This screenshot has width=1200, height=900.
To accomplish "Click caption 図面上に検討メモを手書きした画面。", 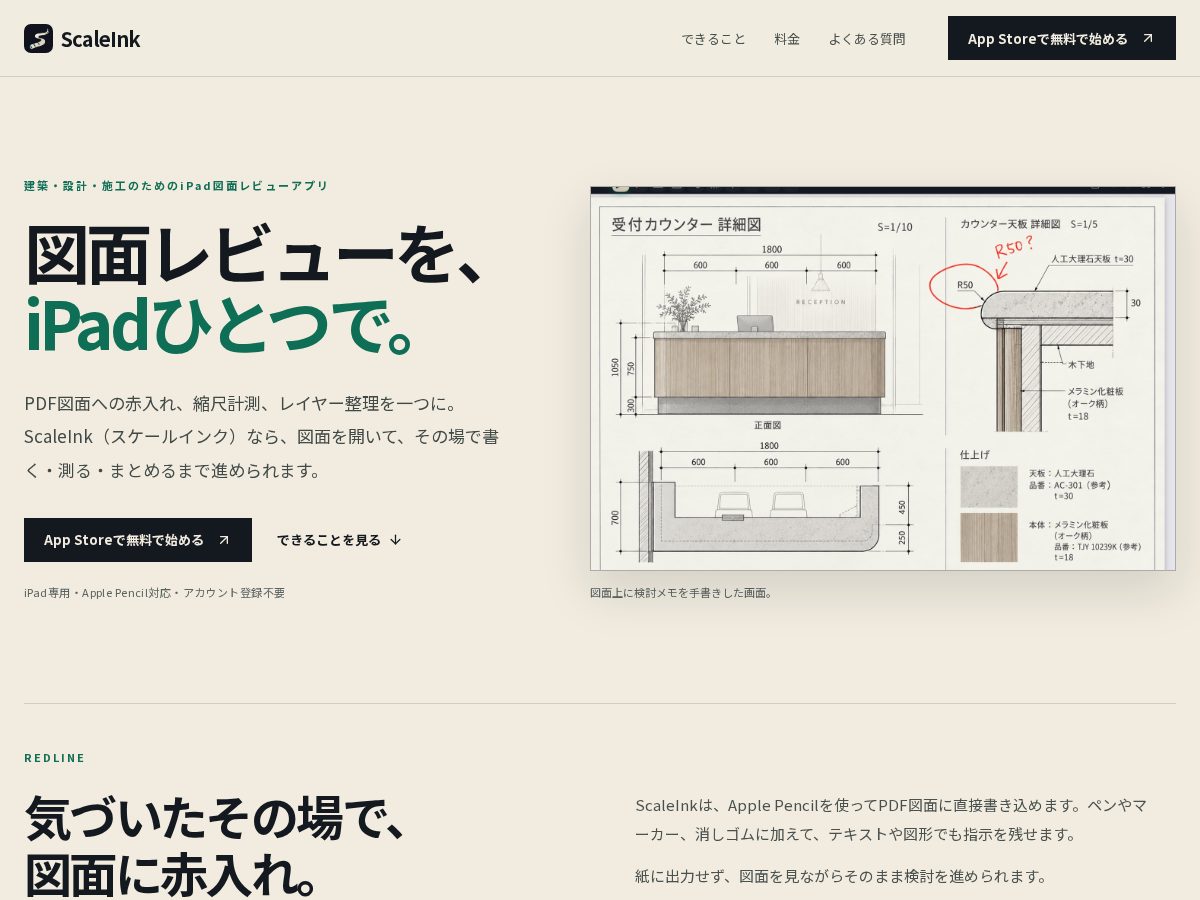I will click(683, 592).
